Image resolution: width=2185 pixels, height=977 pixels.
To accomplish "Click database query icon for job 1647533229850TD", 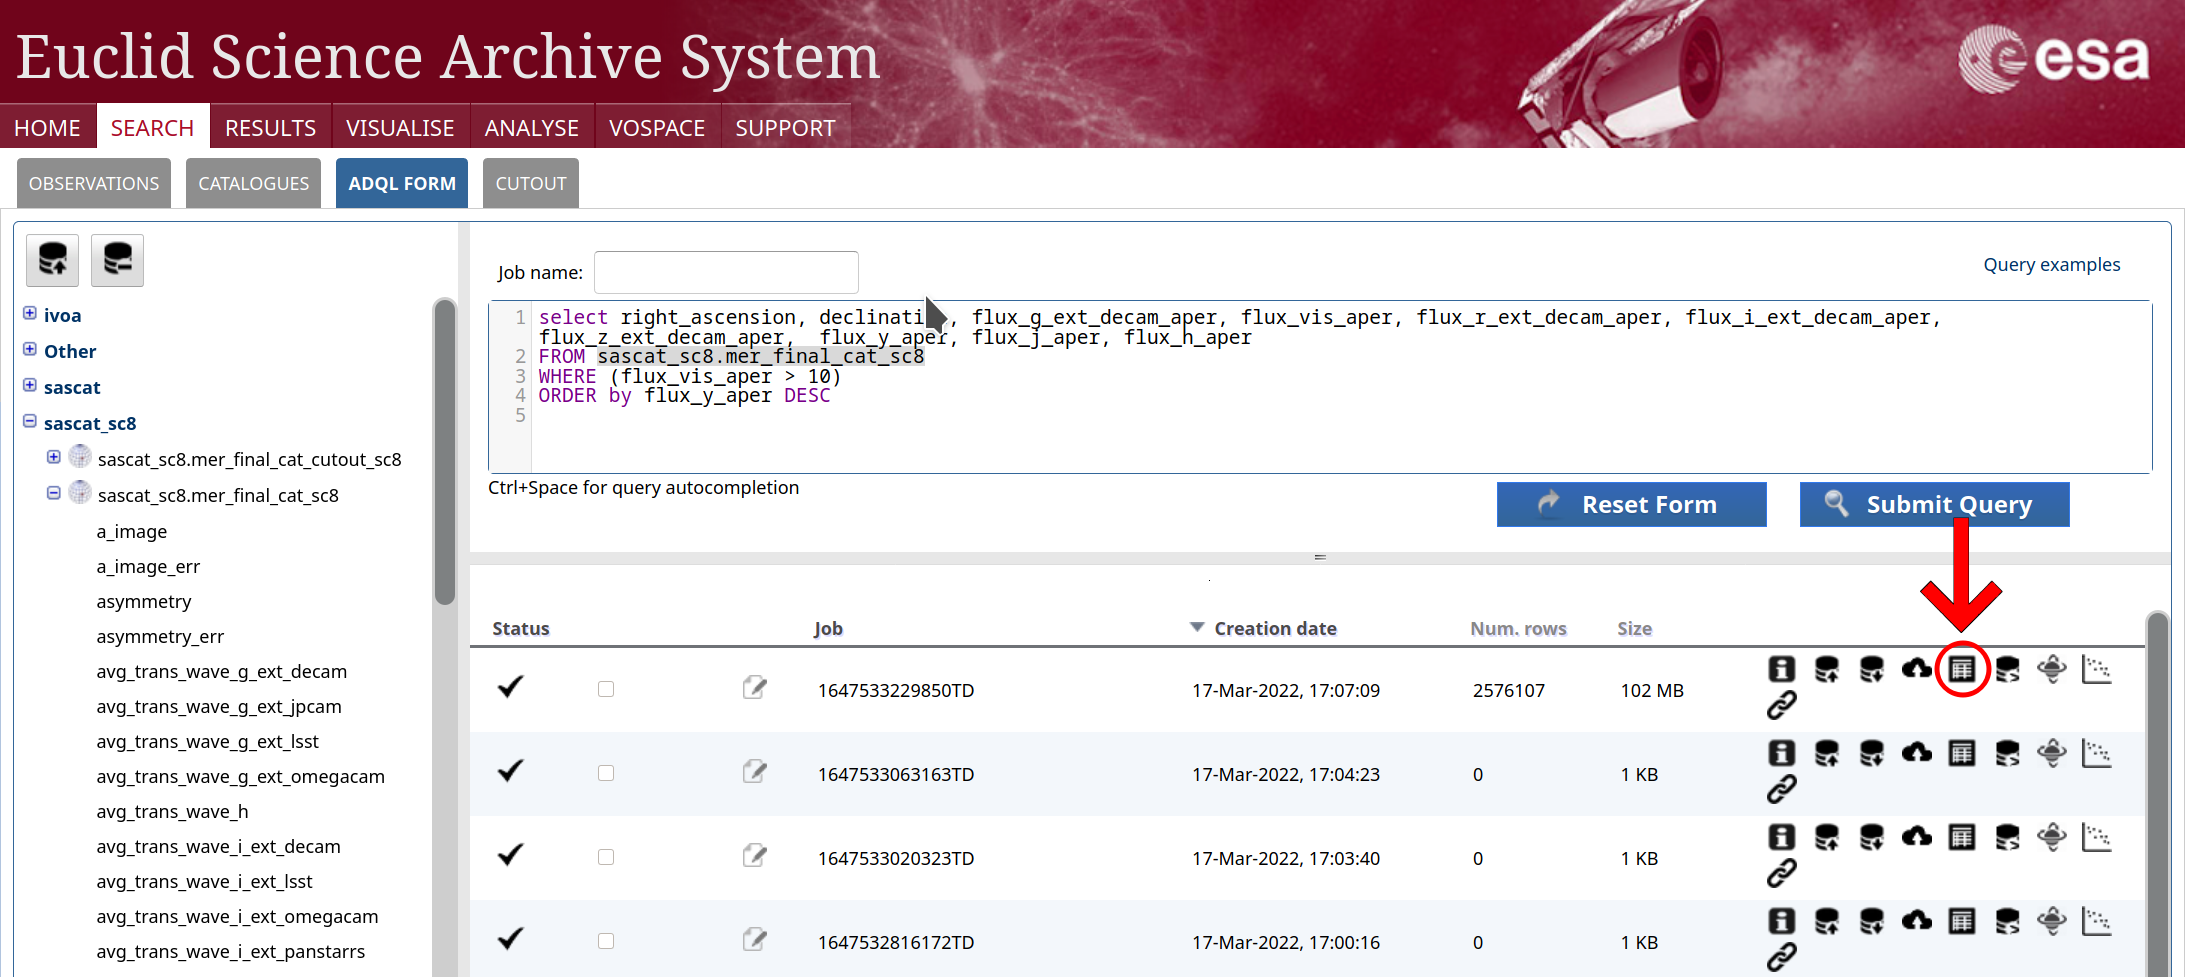I will click(x=2007, y=669).
